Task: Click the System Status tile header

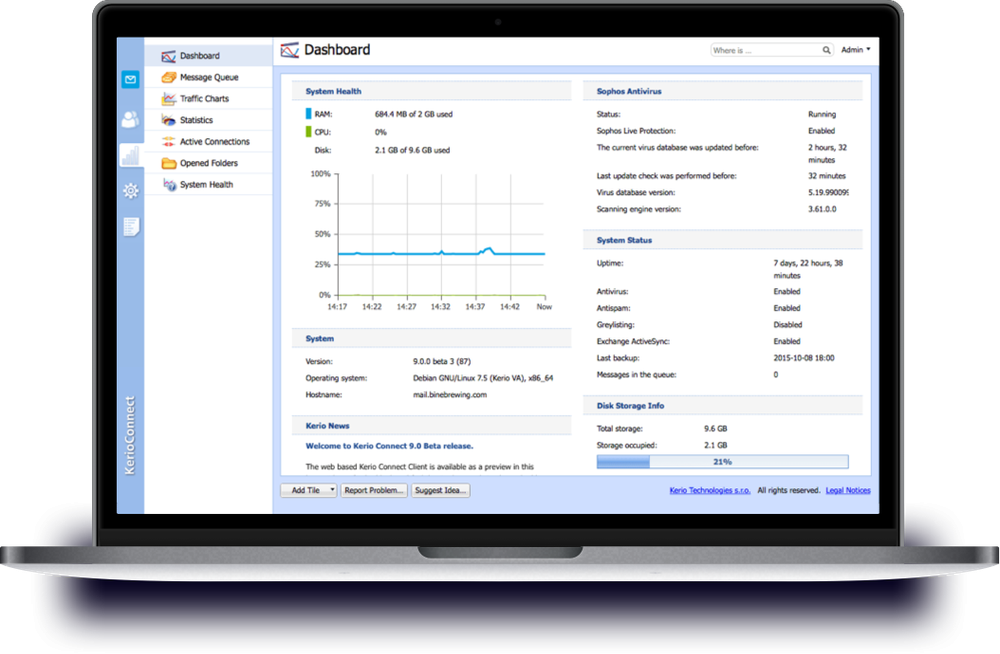Action: pyautogui.click(x=722, y=241)
